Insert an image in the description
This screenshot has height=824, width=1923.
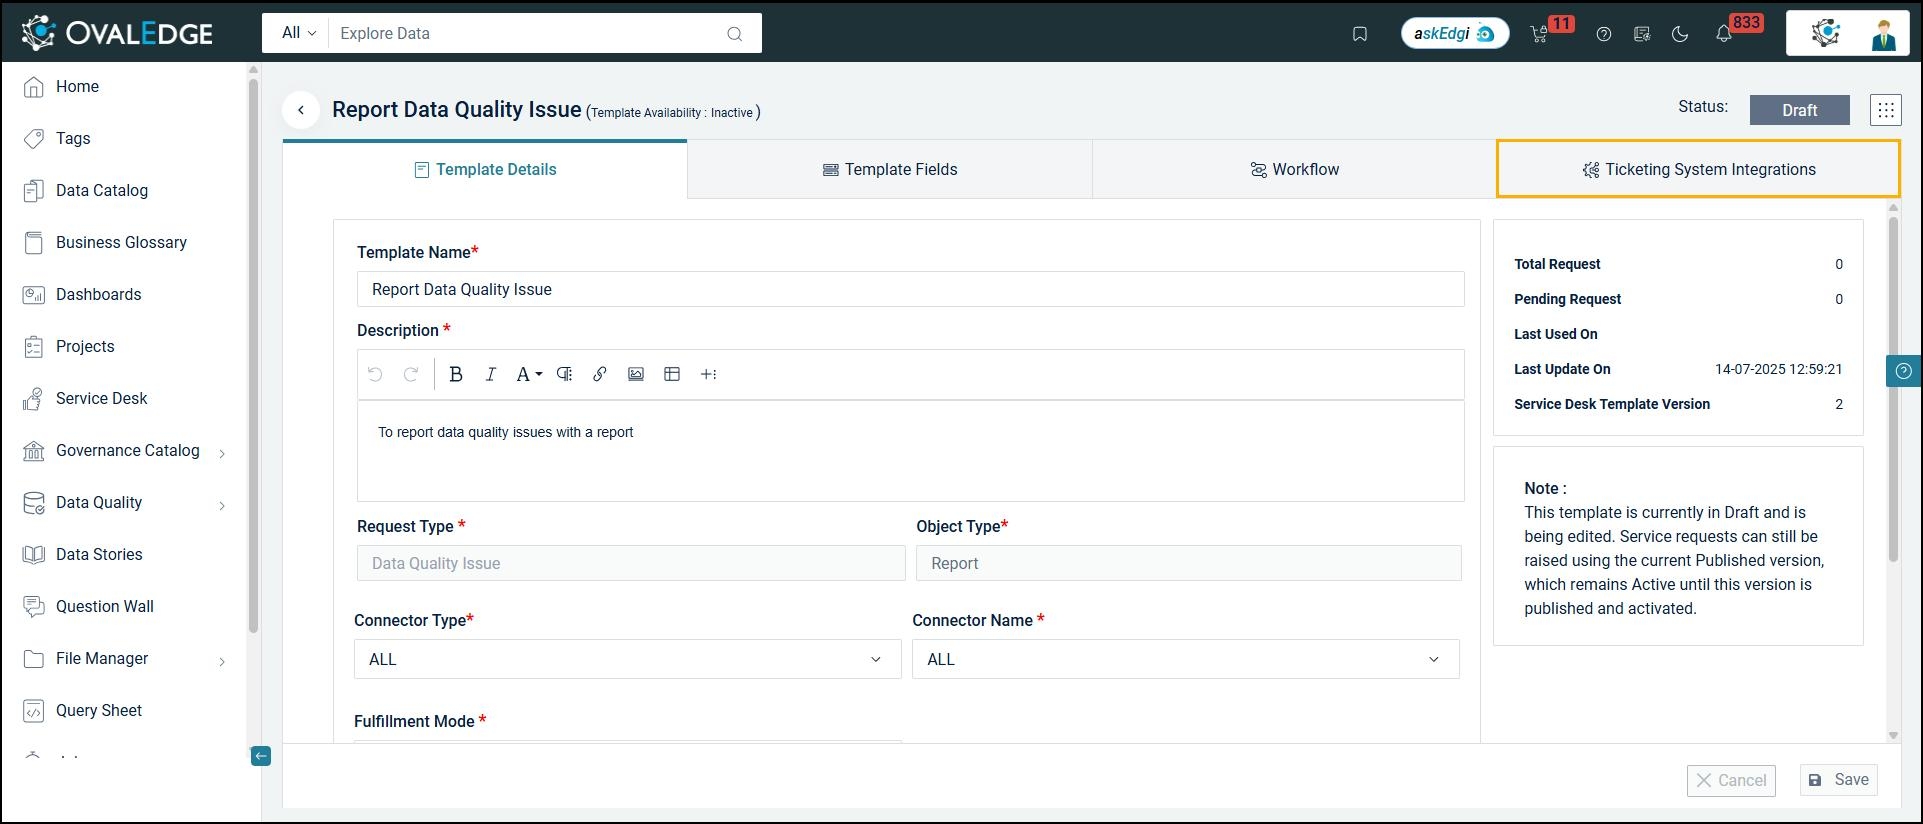635,374
